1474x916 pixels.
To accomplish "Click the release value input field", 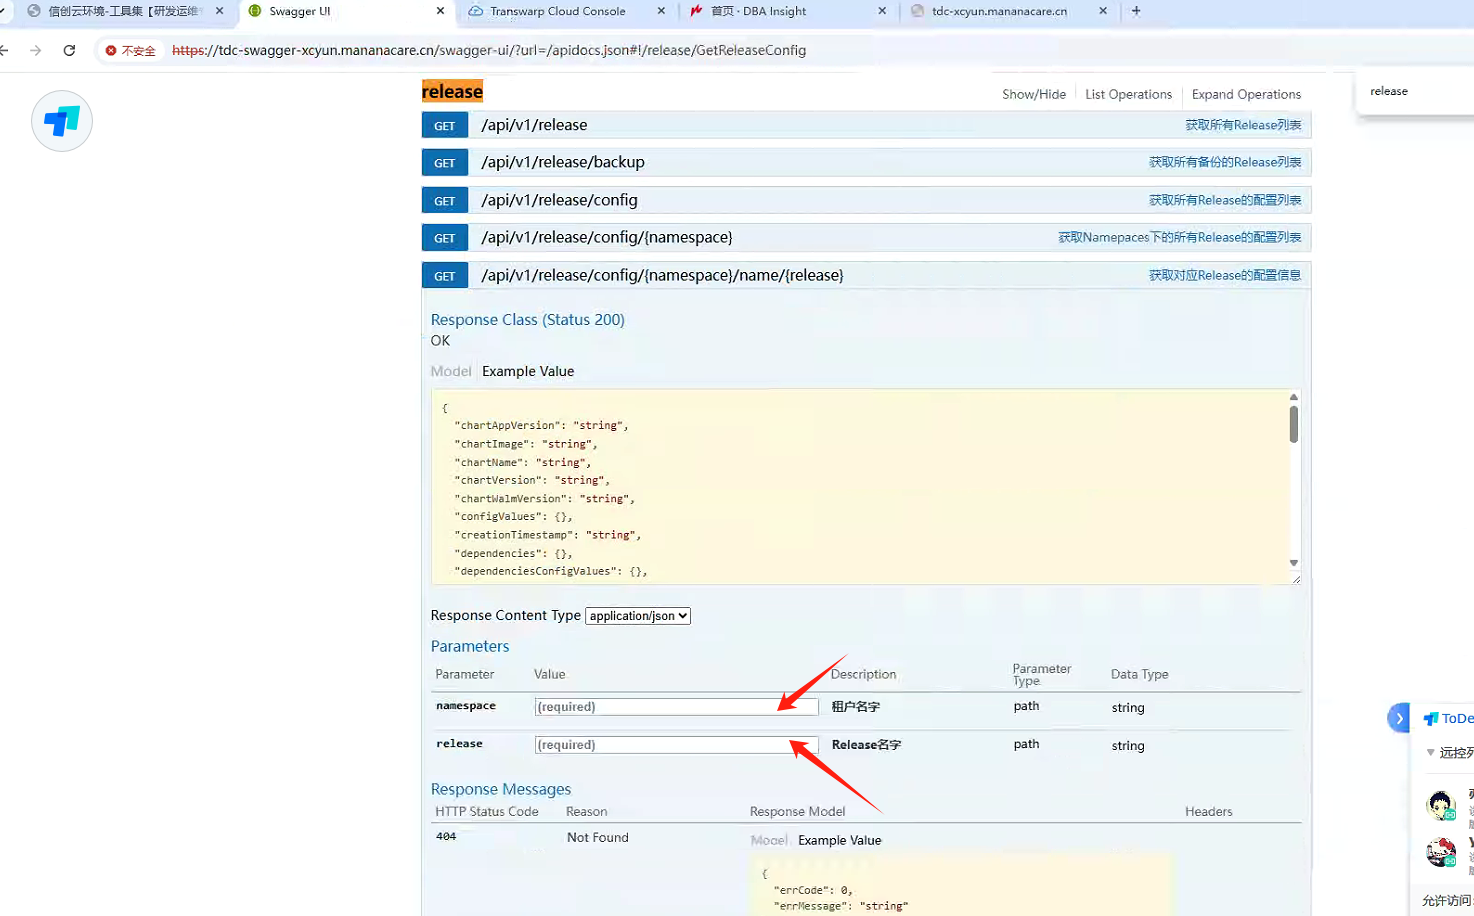I will pos(676,745).
